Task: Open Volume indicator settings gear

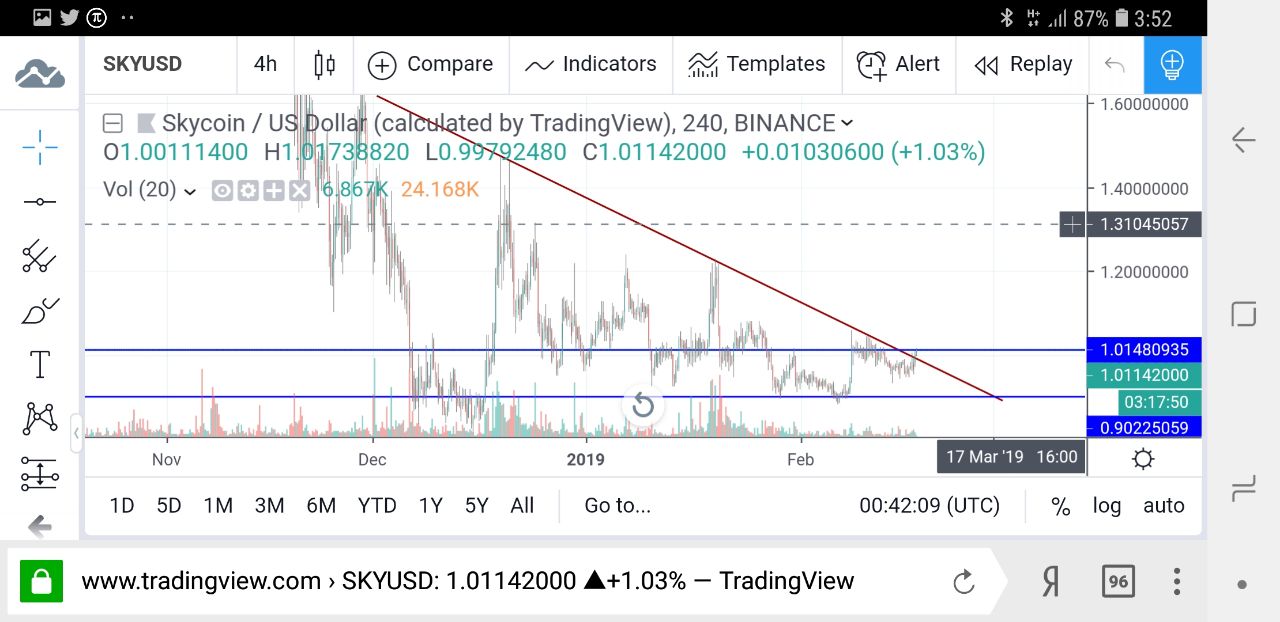Action: 247,190
